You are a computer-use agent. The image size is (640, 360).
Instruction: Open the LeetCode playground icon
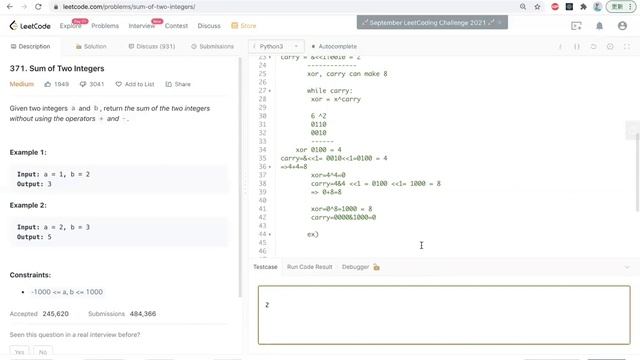coord(576,26)
